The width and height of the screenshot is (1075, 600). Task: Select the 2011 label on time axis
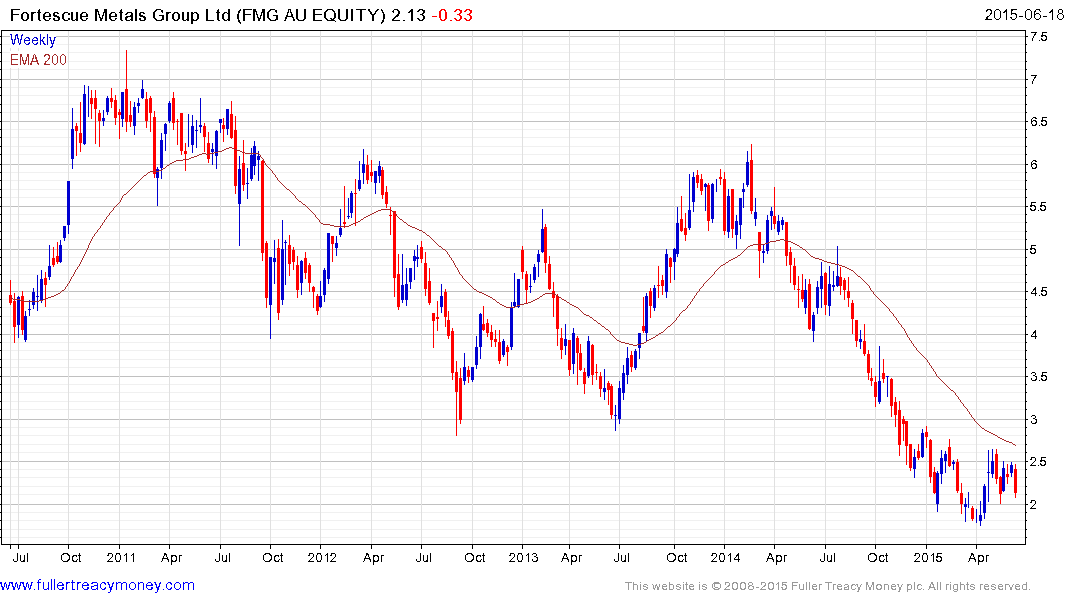[x=121, y=557]
